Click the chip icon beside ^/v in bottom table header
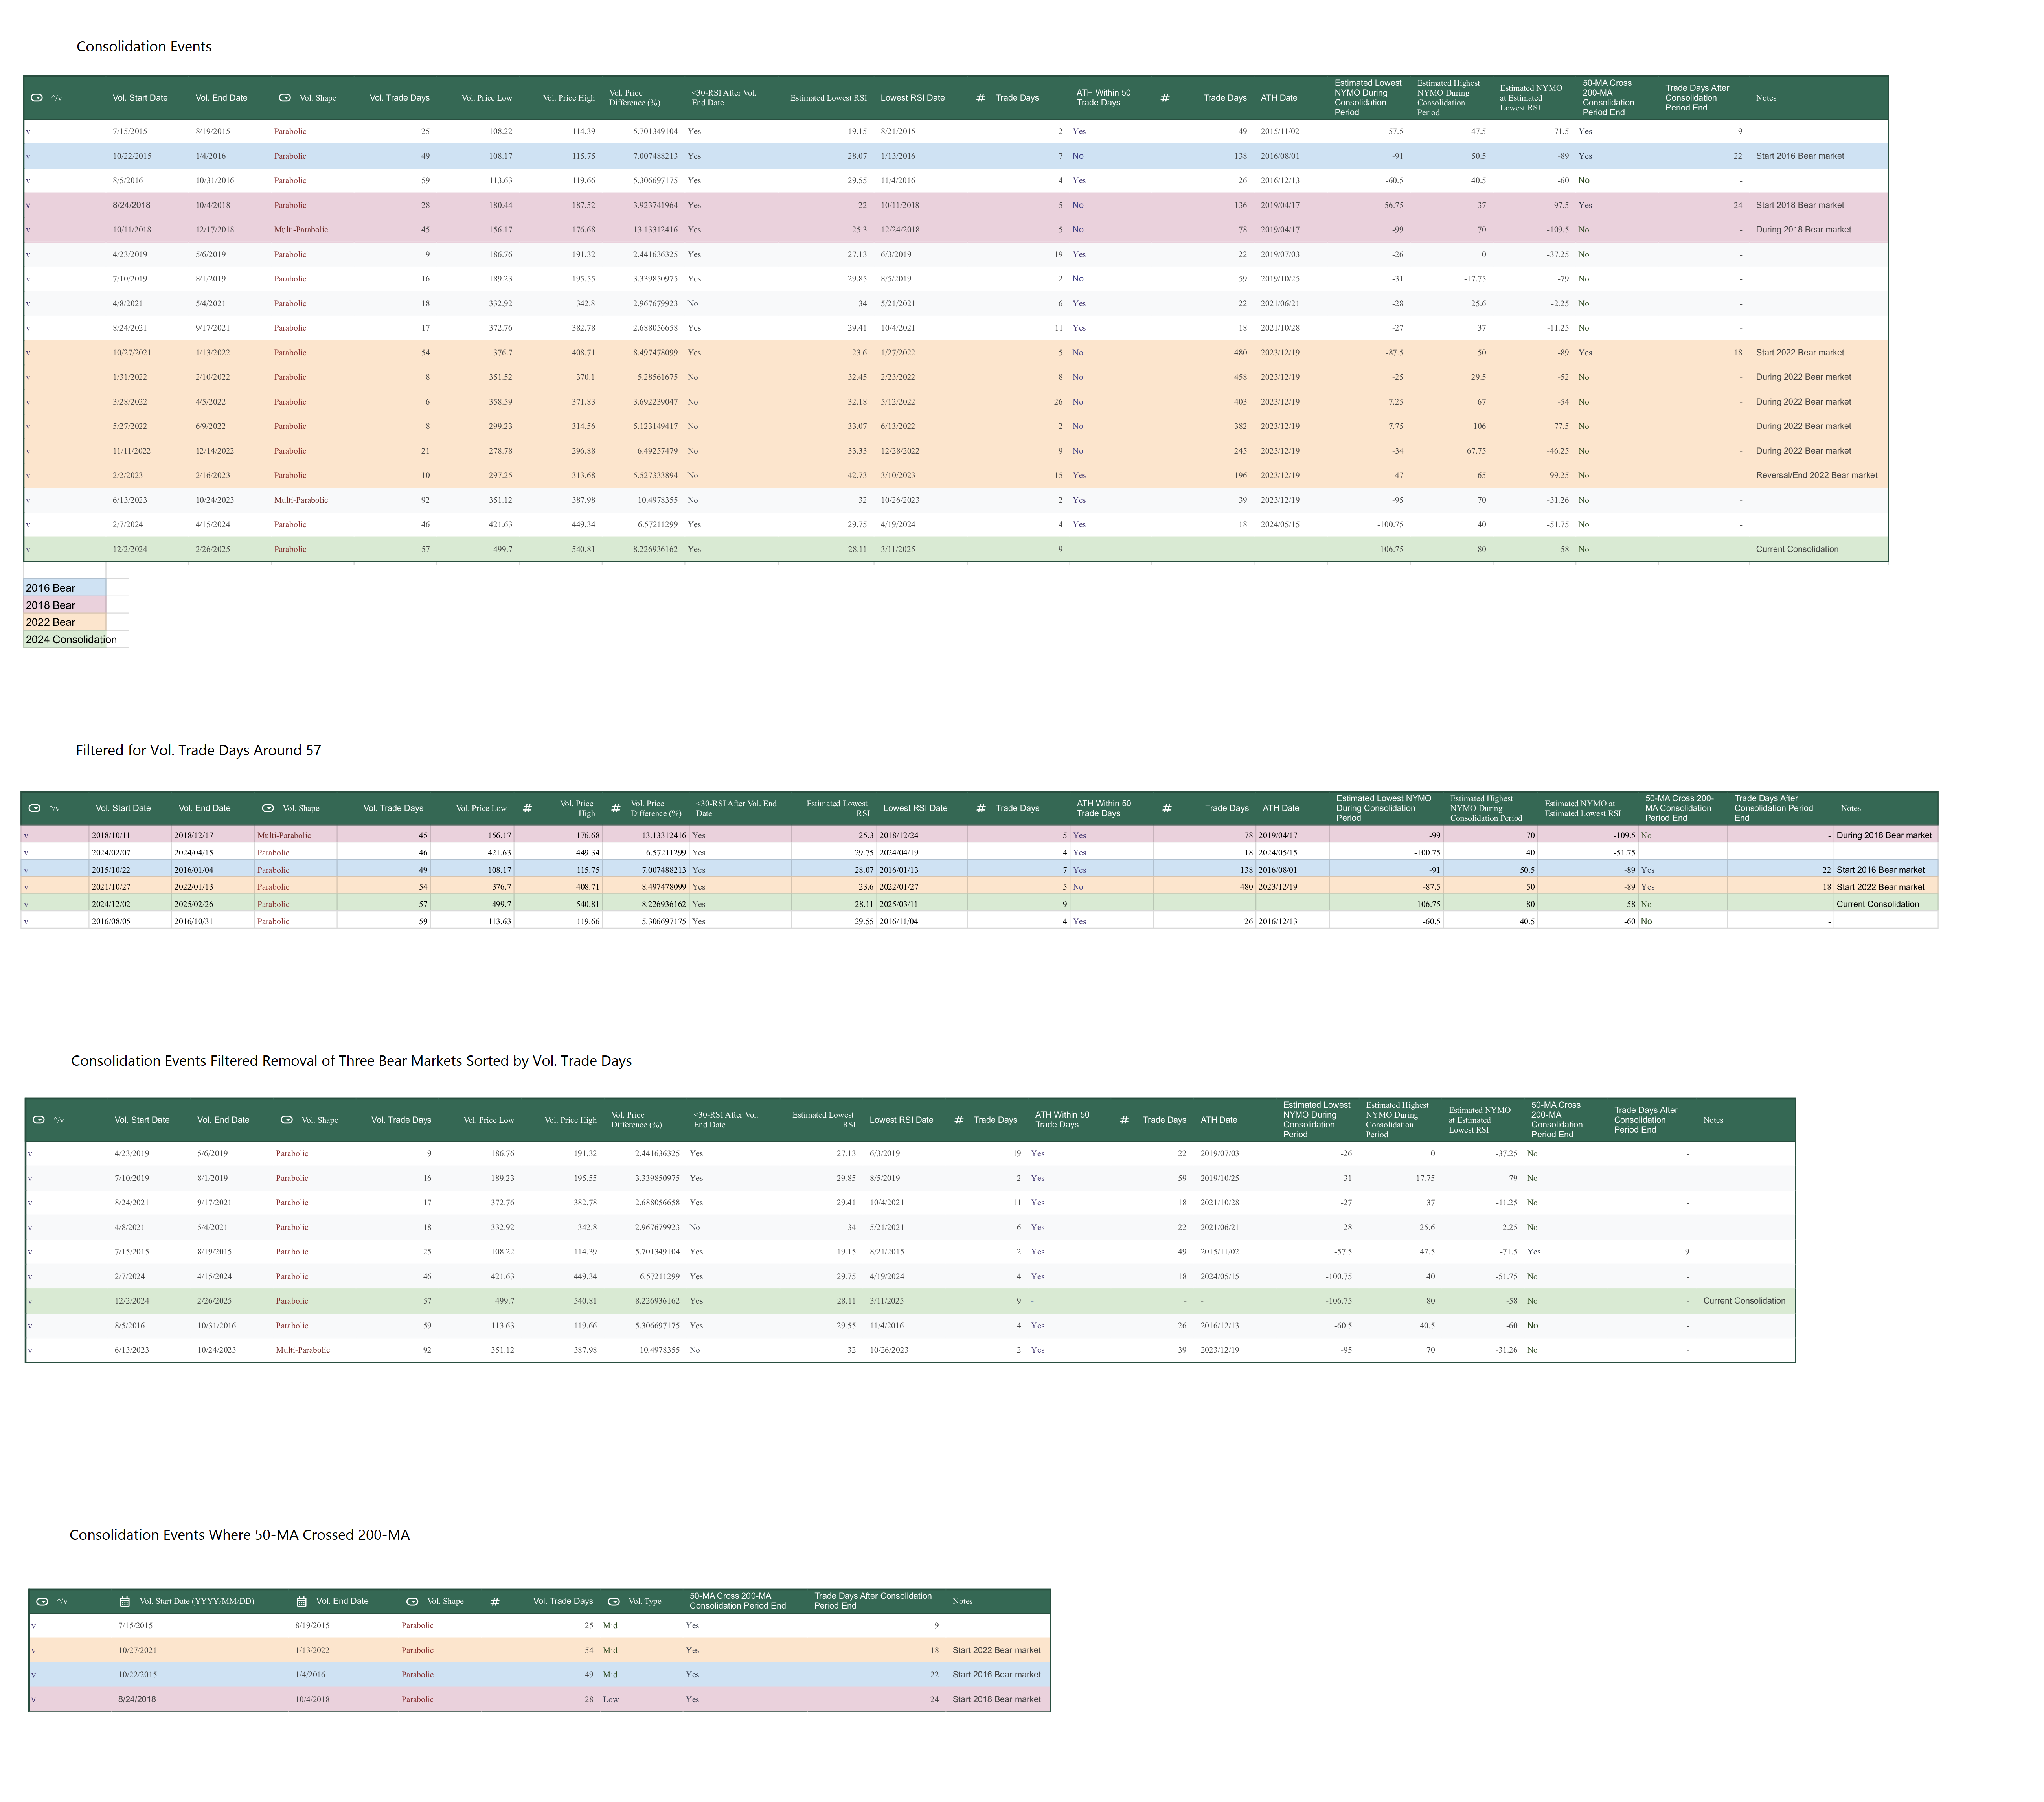2044x1802 pixels. click(42, 1601)
